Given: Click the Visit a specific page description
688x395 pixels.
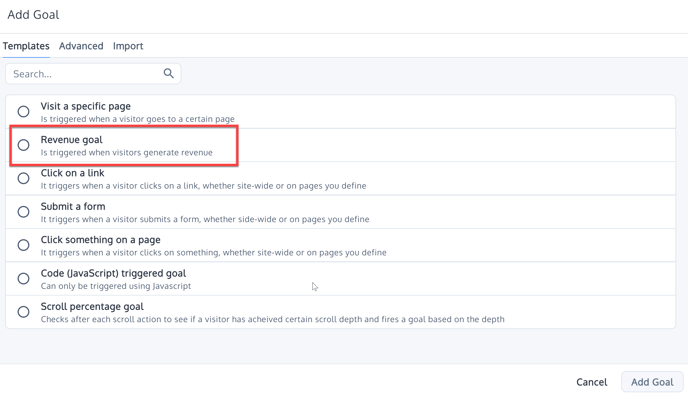Looking at the screenshot, I should coord(137,119).
